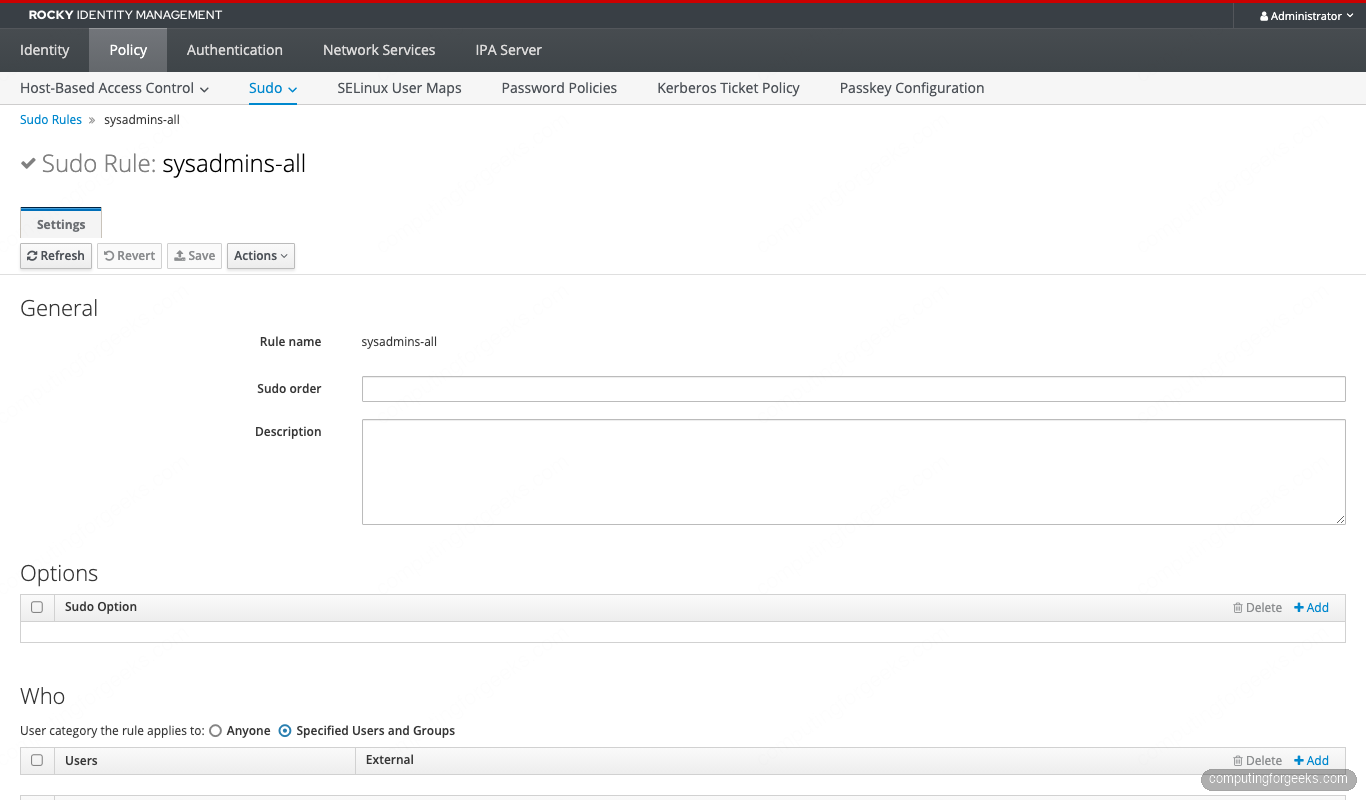Click the Save button
Viewport: 1366px width, 800px height.
coord(194,256)
